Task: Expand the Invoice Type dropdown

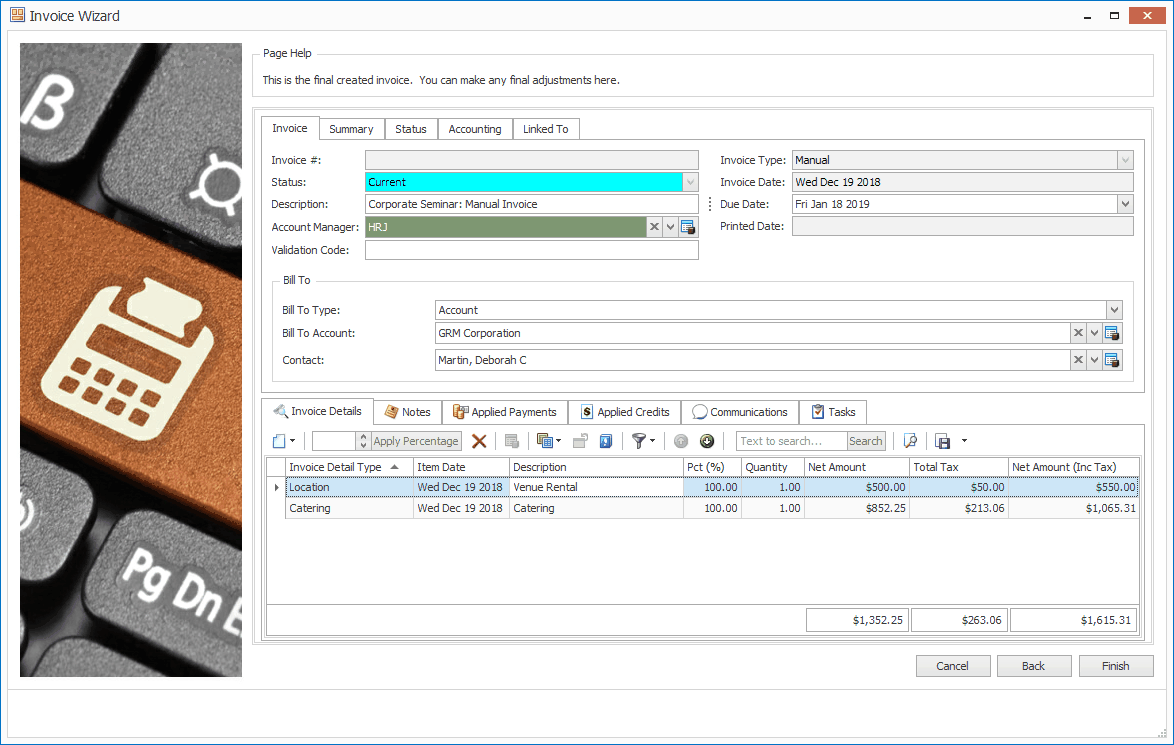Action: 1125,160
